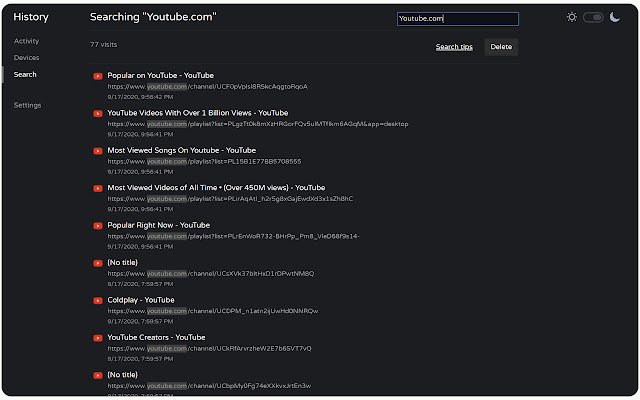The width and height of the screenshot is (640, 400).
Task: Click the favicon of the first (No title) entry
Action: (x=98, y=263)
